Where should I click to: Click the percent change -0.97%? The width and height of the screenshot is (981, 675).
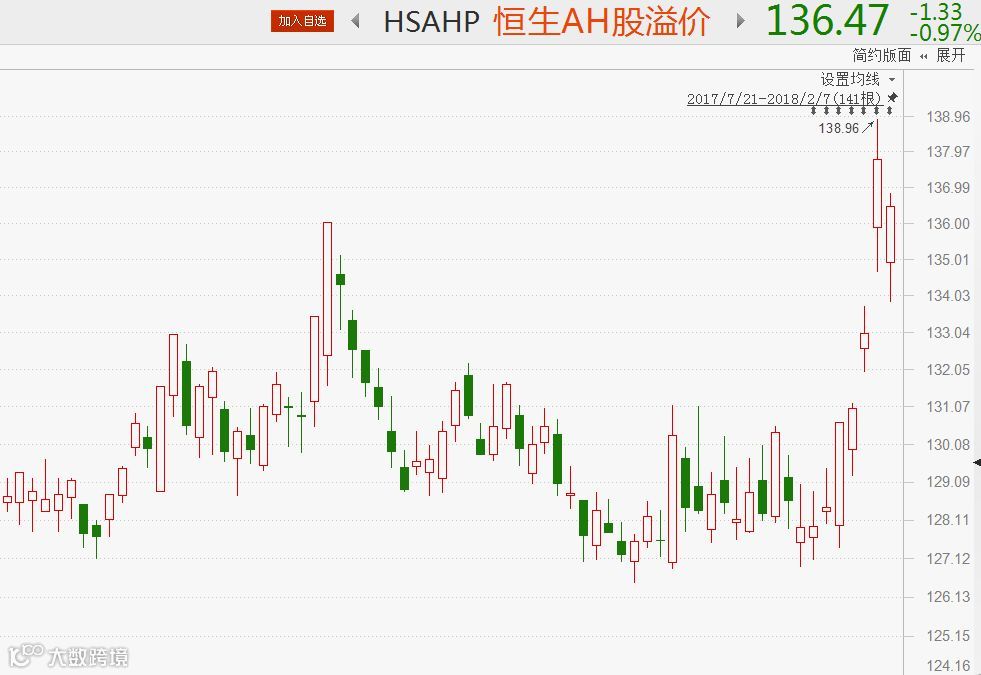[x=945, y=32]
